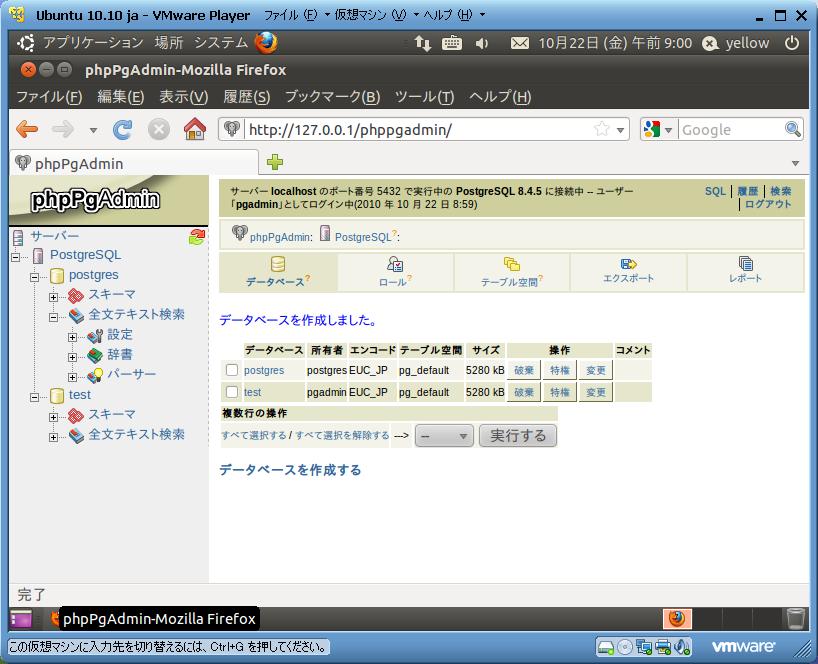Open the multi-row action dropdown
This screenshot has height=664, width=818.
point(444,436)
